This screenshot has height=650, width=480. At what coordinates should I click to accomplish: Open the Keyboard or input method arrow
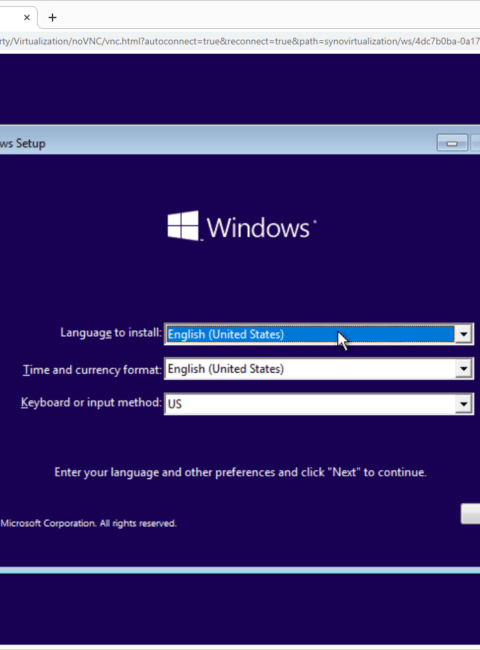(463, 404)
